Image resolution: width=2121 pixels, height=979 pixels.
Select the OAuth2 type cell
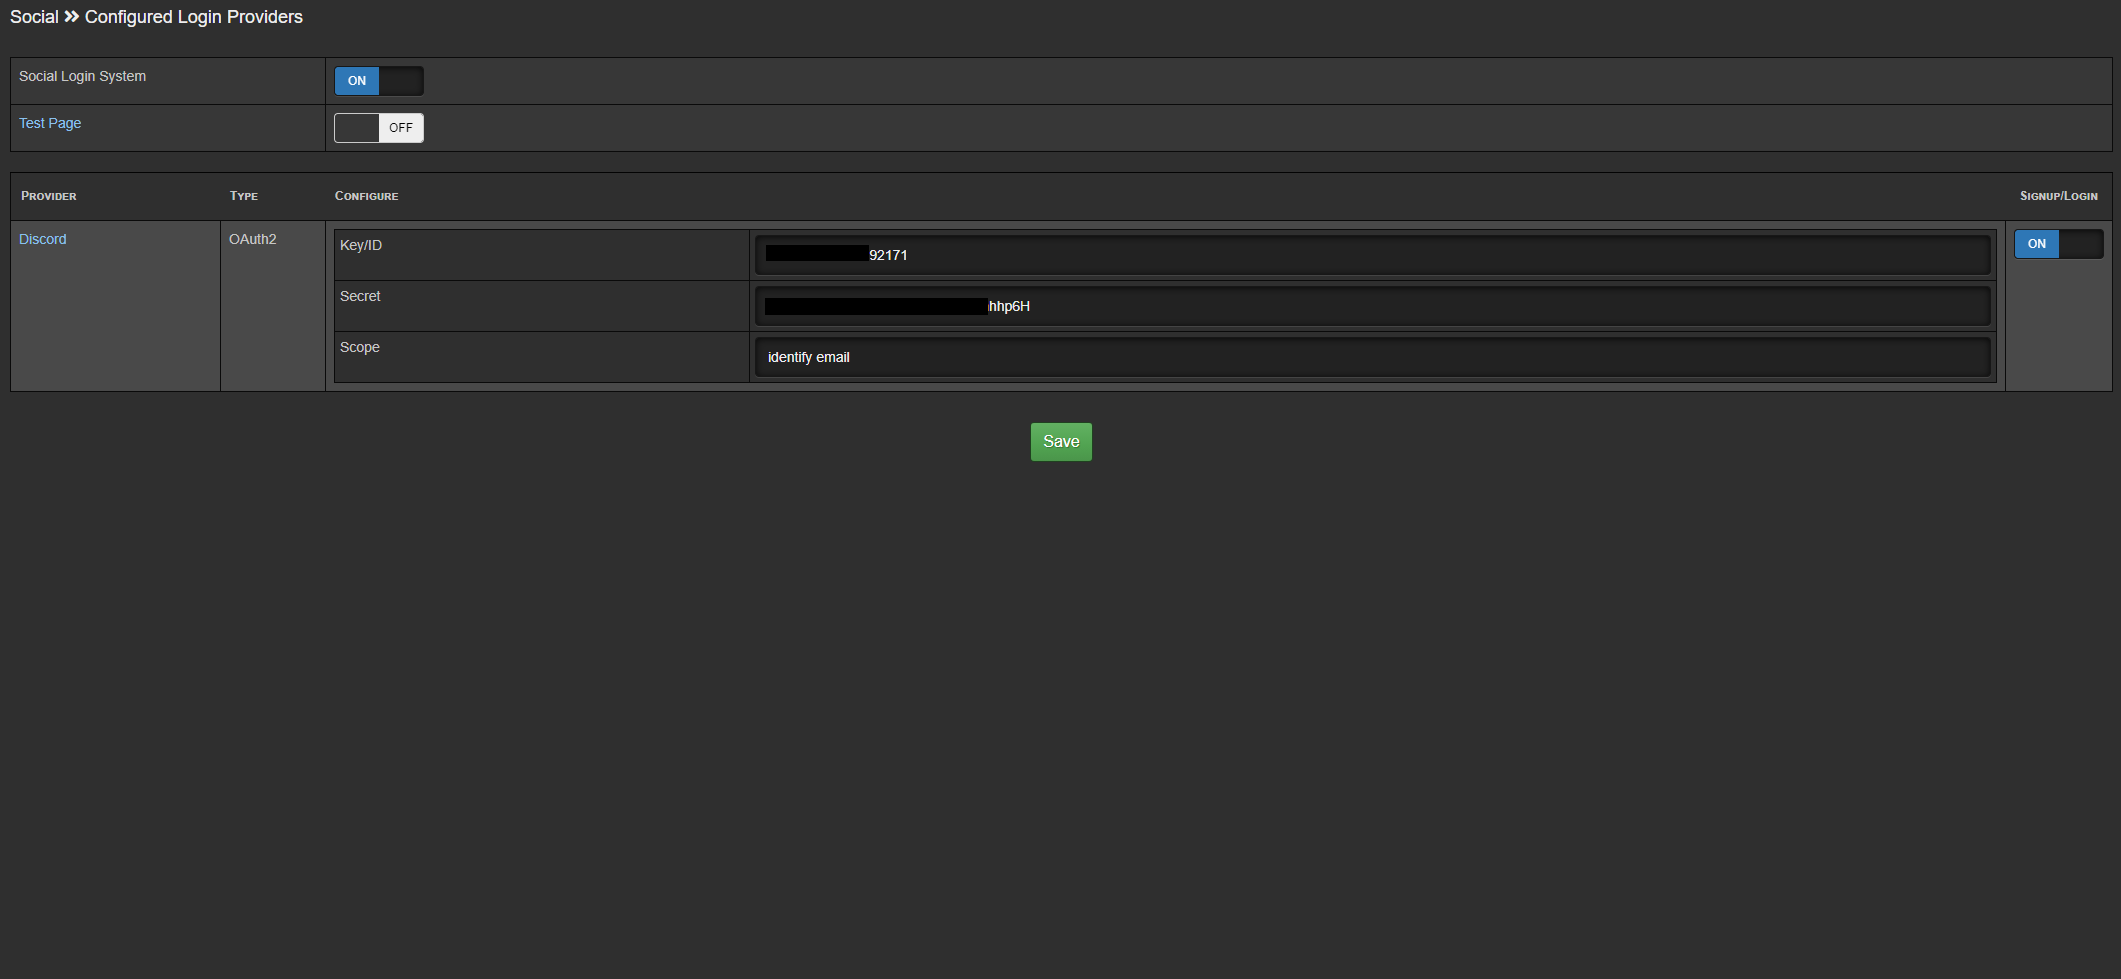click(252, 239)
